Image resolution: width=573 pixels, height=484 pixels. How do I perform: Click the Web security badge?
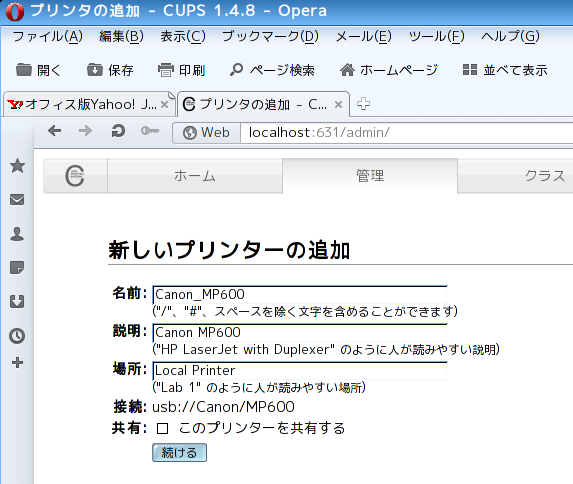pos(206,132)
